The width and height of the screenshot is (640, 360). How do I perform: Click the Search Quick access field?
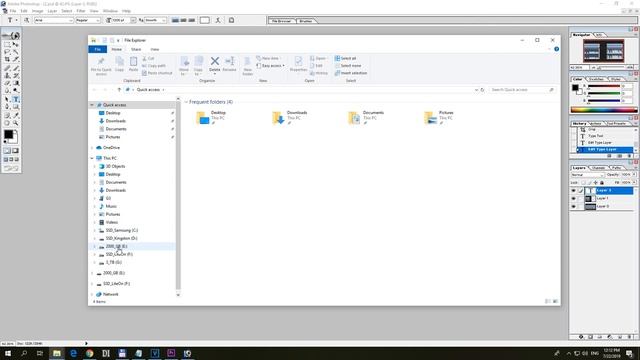[x=522, y=90]
